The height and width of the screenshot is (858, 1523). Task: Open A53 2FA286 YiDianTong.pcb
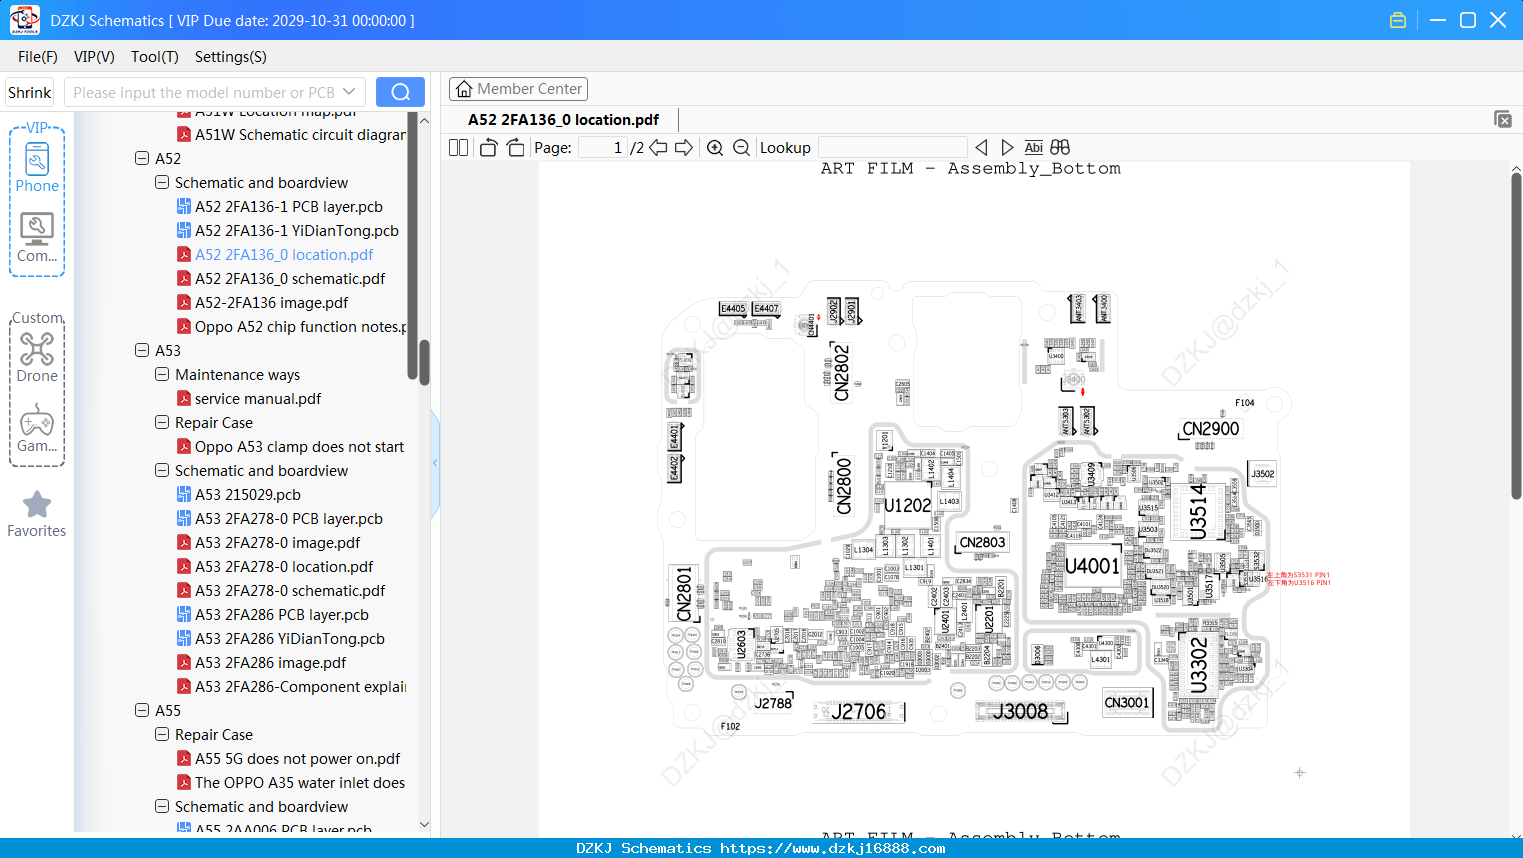pyautogui.click(x=290, y=639)
